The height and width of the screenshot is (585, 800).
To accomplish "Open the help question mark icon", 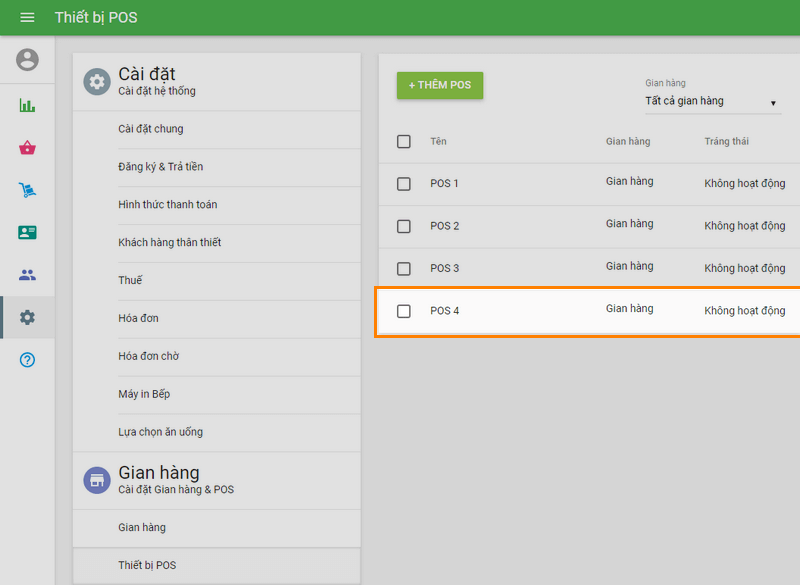I will coord(27,360).
